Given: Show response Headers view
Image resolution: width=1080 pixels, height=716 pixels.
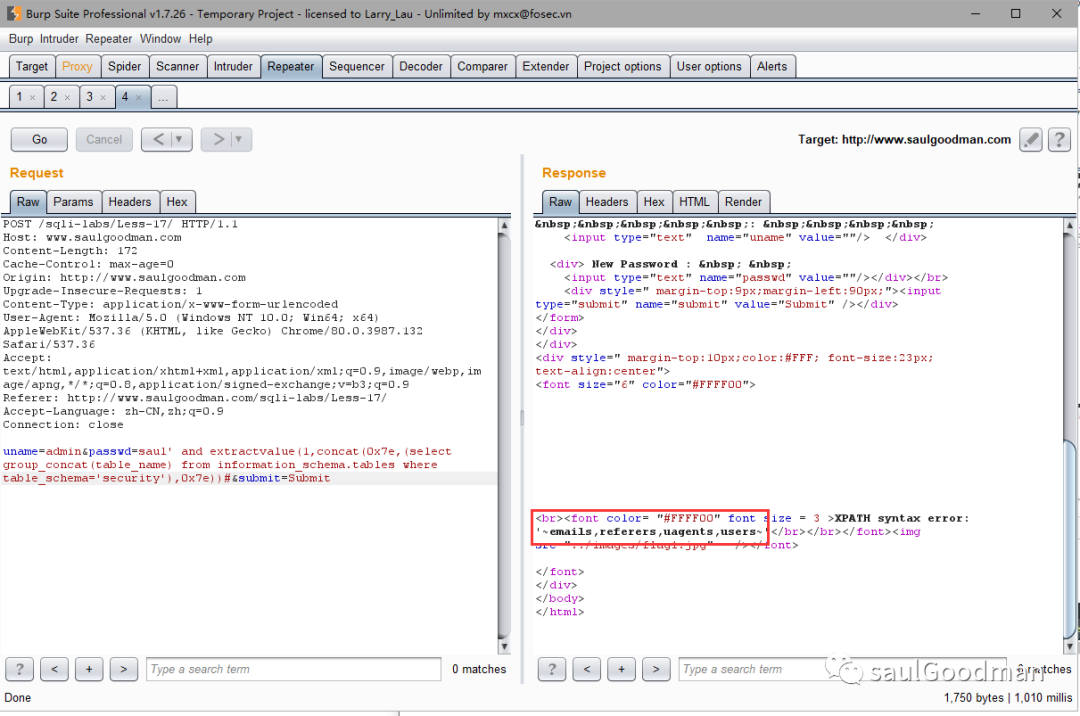Looking at the screenshot, I should pos(607,202).
